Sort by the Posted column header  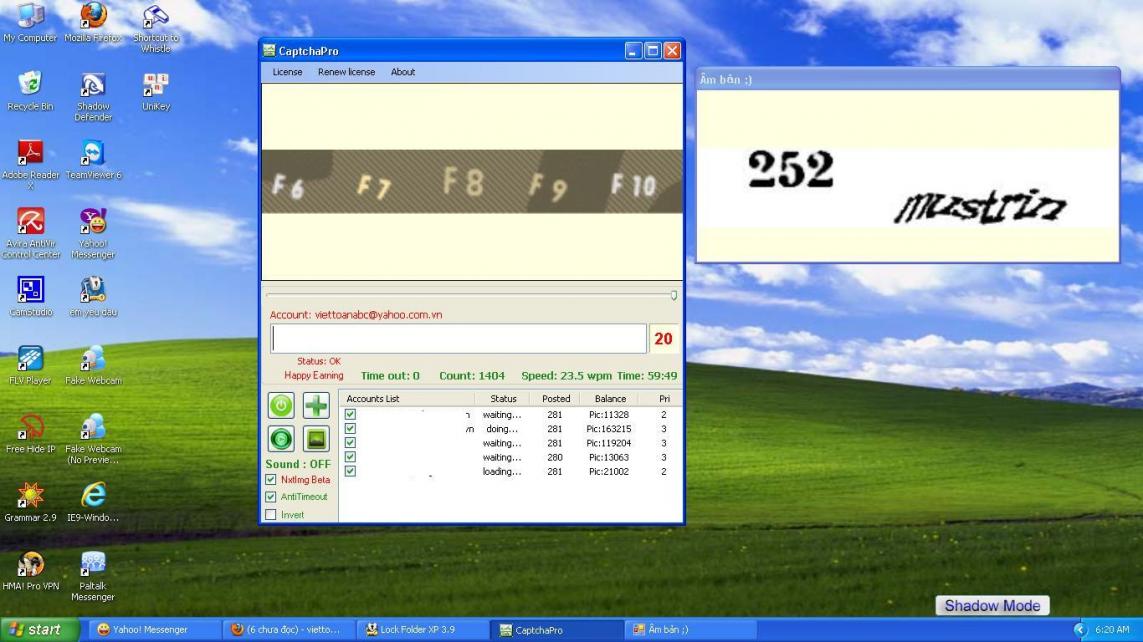click(x=556, y=399)
